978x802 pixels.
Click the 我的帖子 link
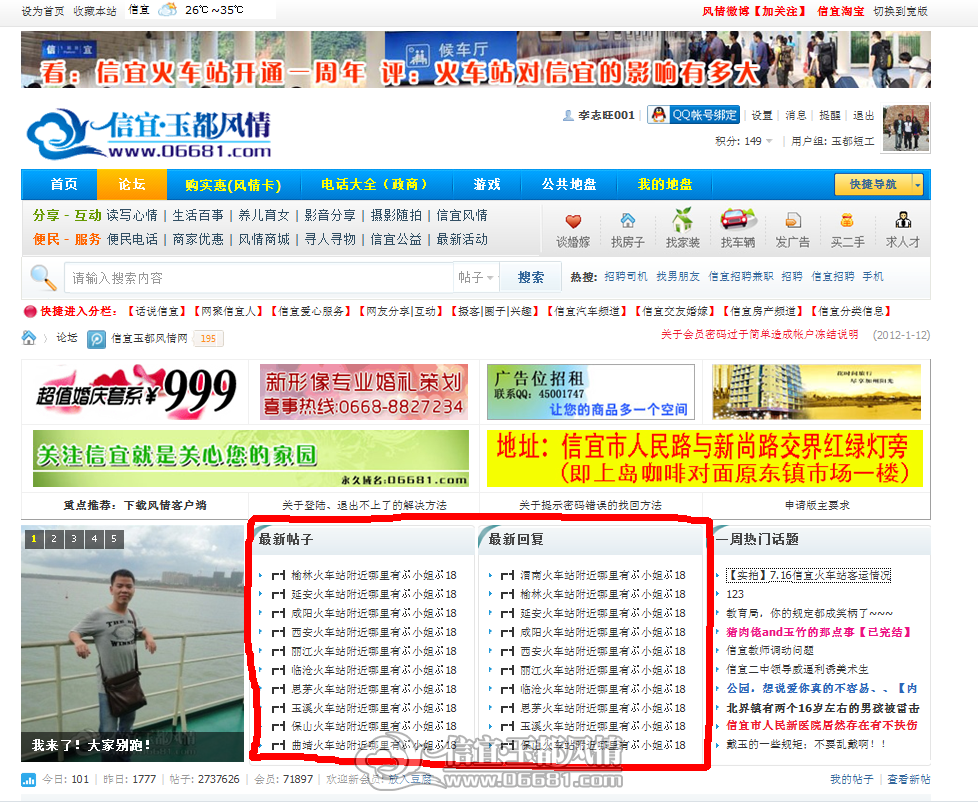pyautogui.click(x=851, y=780)
